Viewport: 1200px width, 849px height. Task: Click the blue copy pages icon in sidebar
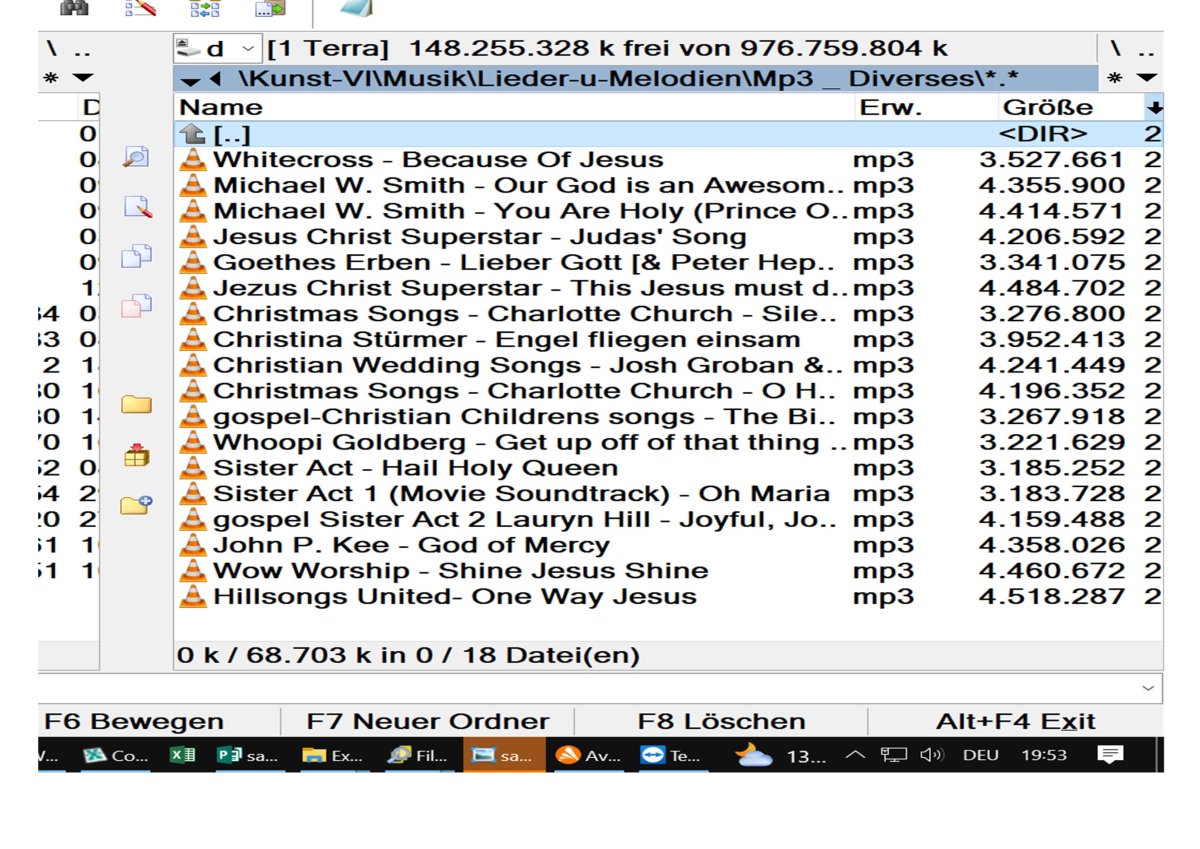click(x=136, y=257)
